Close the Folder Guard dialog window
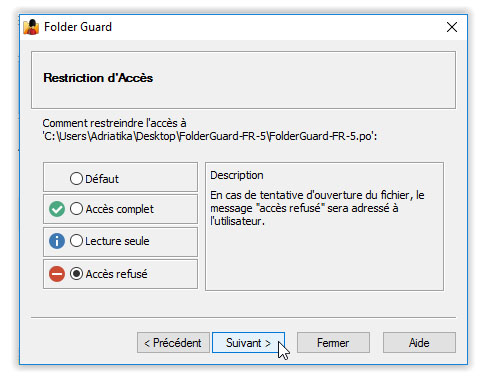Image resolution: width=495 pixels, height=384 pixels. (x=452, y=27)
